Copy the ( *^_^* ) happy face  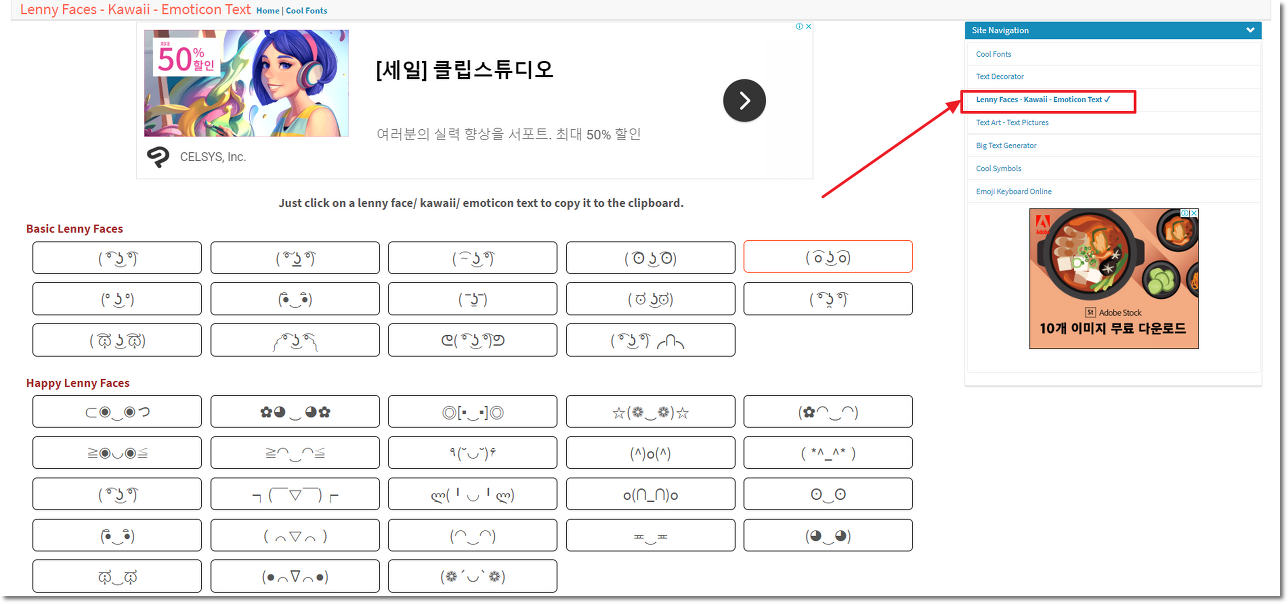(x=827, y=453)
